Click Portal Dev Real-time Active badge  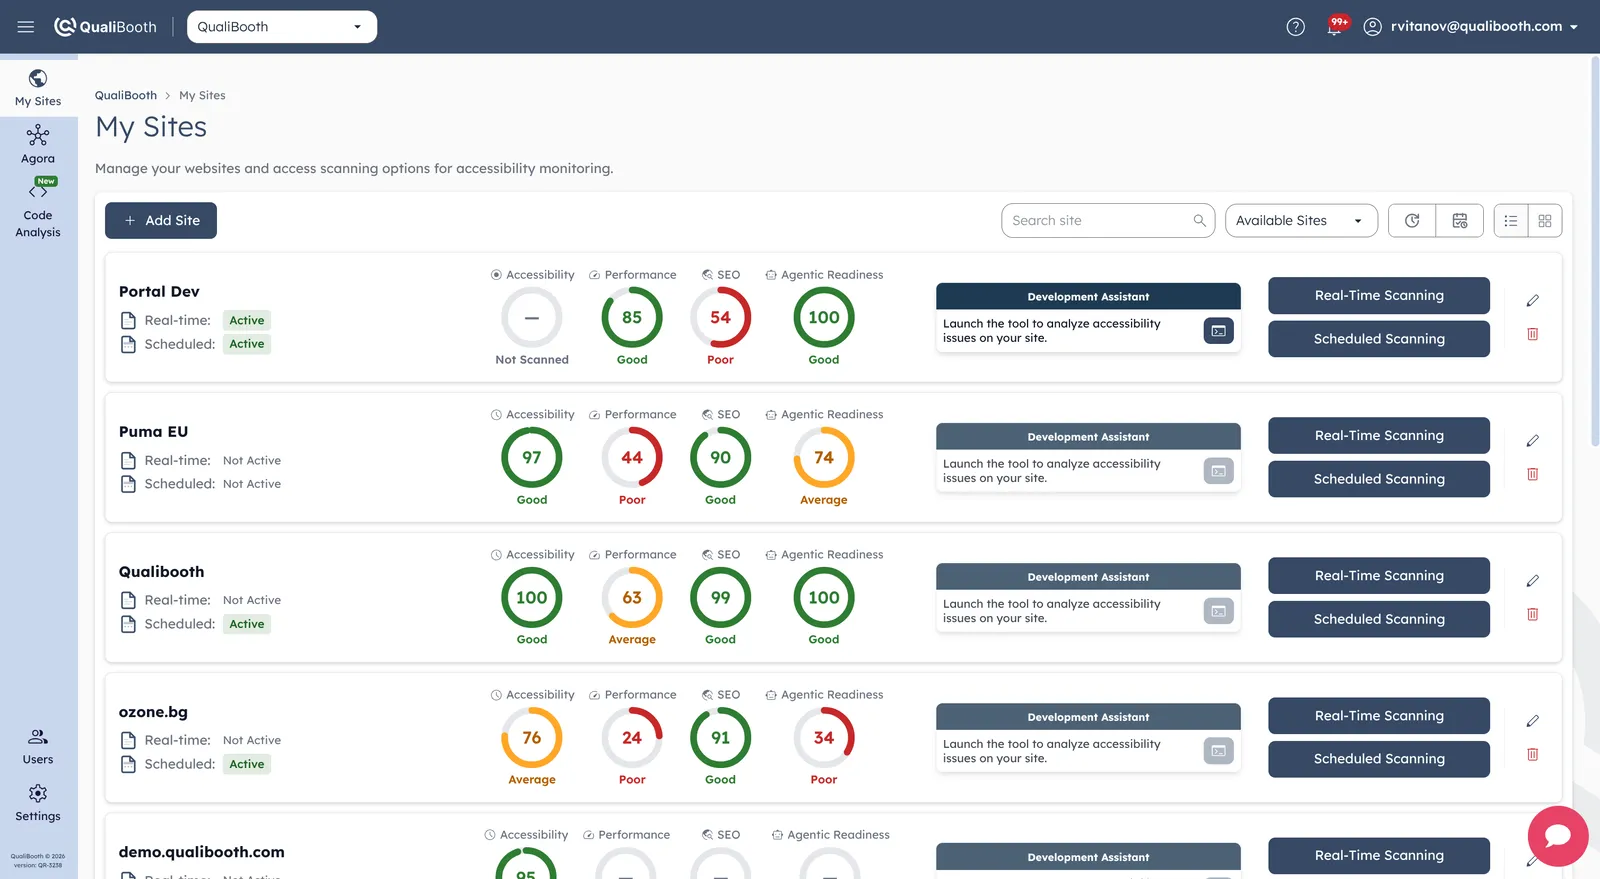tap(247, 321)
